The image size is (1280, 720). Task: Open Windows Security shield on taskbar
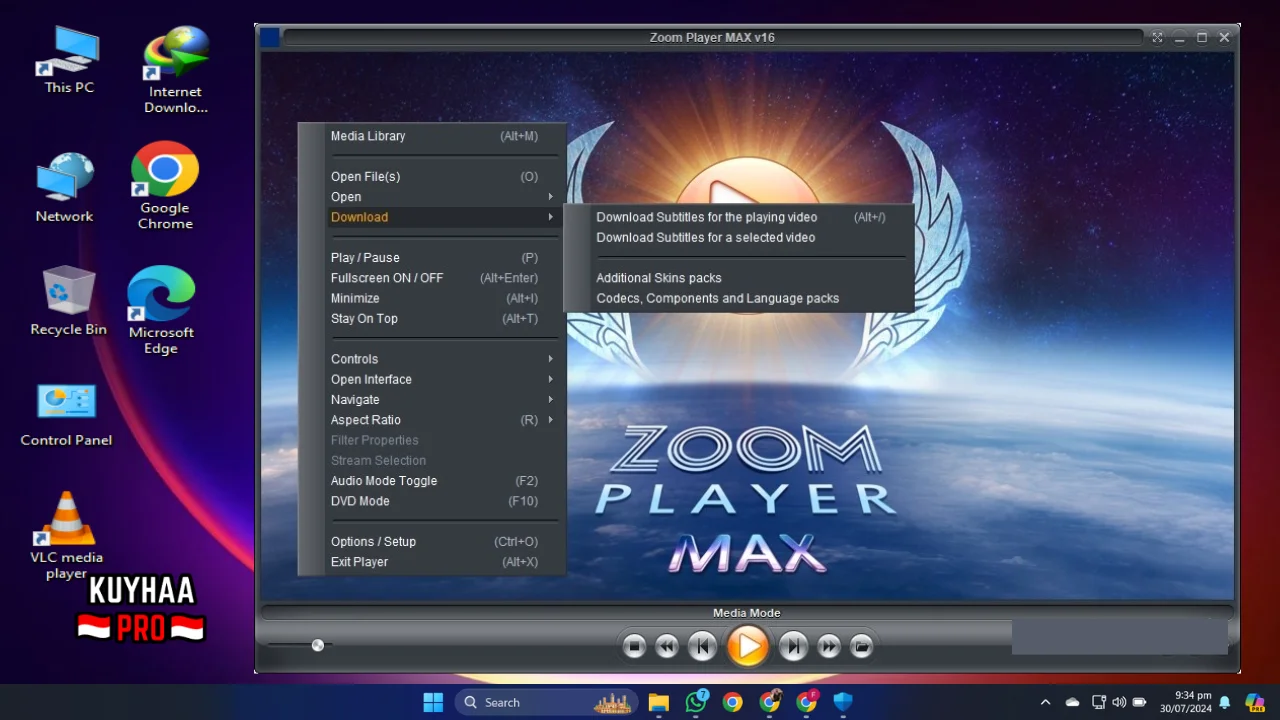843,702
